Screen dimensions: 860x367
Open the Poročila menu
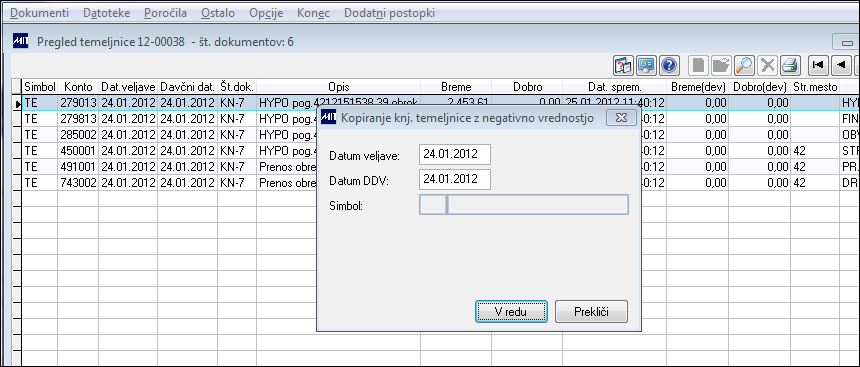166,13
